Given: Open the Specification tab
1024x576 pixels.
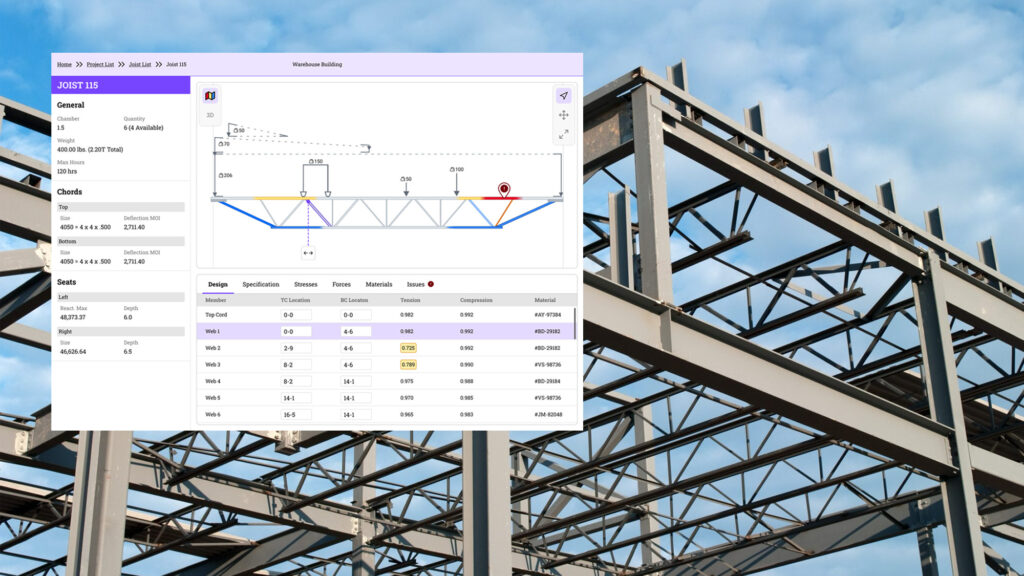Looking at the screenshot, I should click(260, 284).
